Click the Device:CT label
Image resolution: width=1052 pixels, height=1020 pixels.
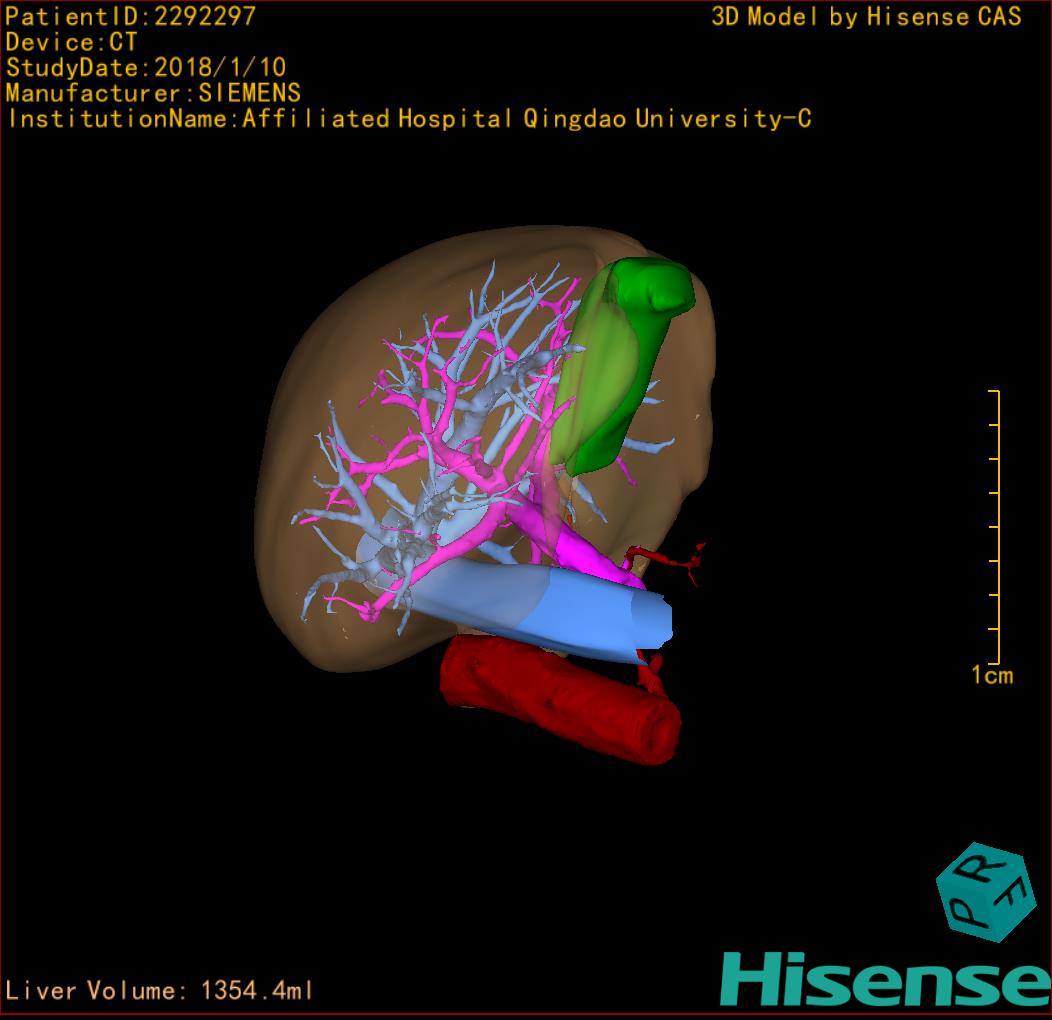(71, 42)
